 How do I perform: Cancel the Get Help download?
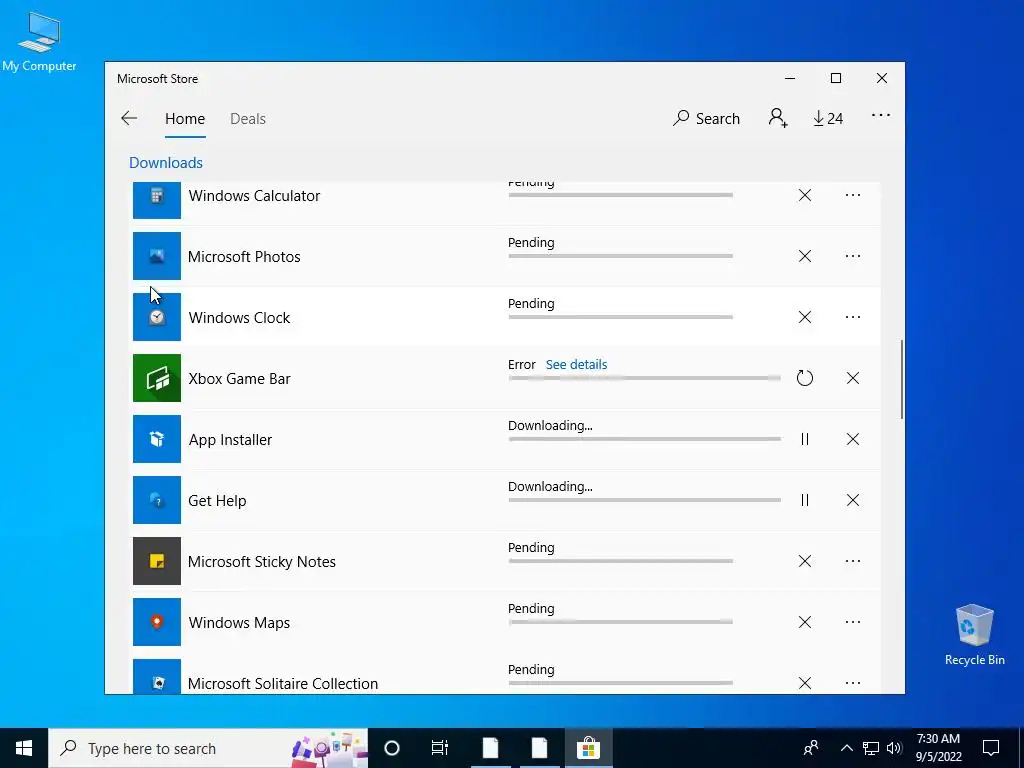(853, 500)
